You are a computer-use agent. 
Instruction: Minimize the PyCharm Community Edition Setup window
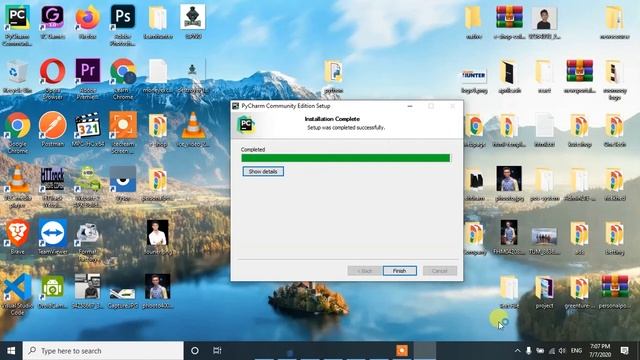pyautogui.click(x=410, y=106)
